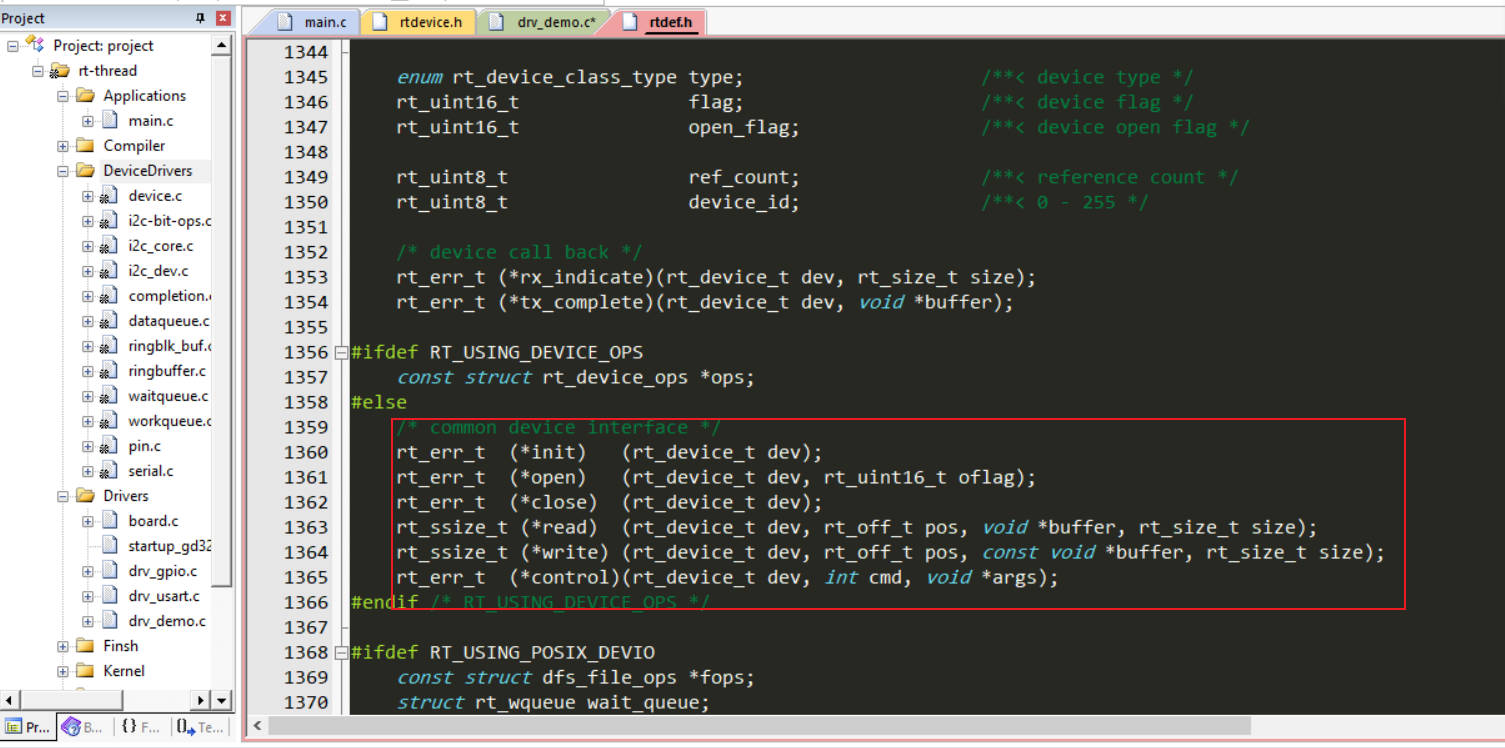Click the ringblk_buf.c file icon
The width and height of the screenshot is (1505, 748).
coord(109,346)
